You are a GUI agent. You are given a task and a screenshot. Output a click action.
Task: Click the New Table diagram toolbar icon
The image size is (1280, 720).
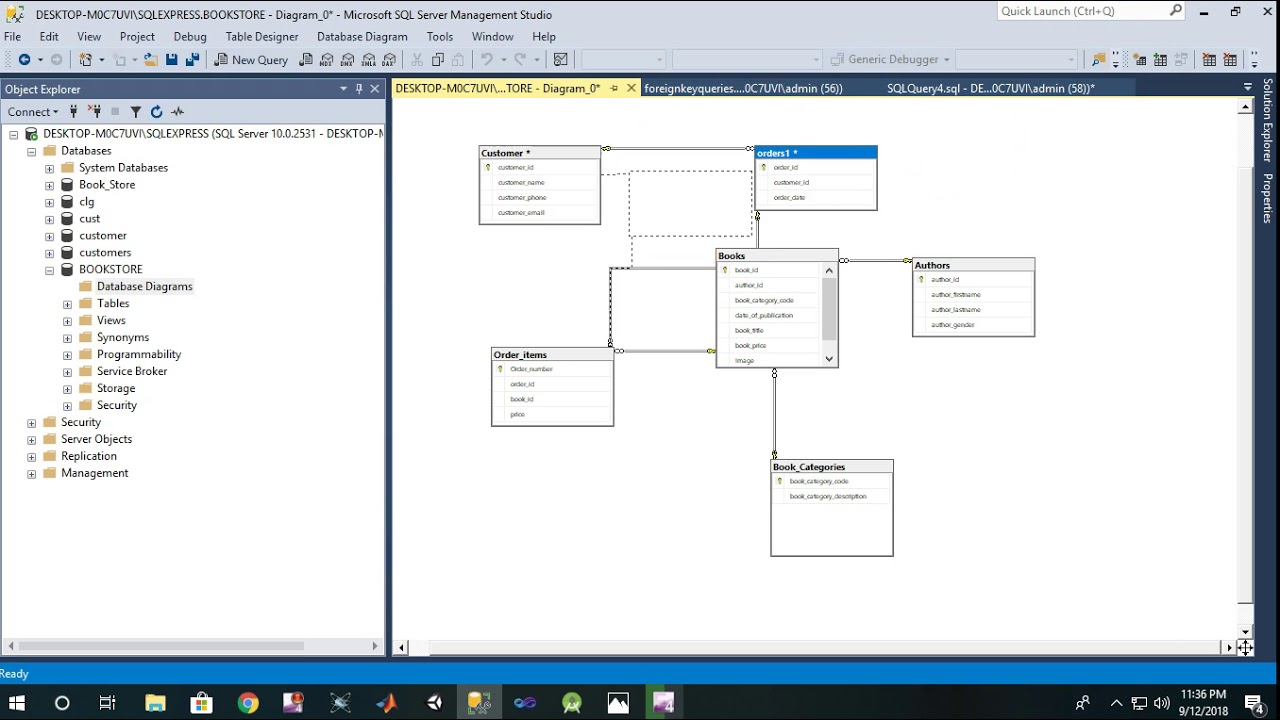(x=1141, y=60)
